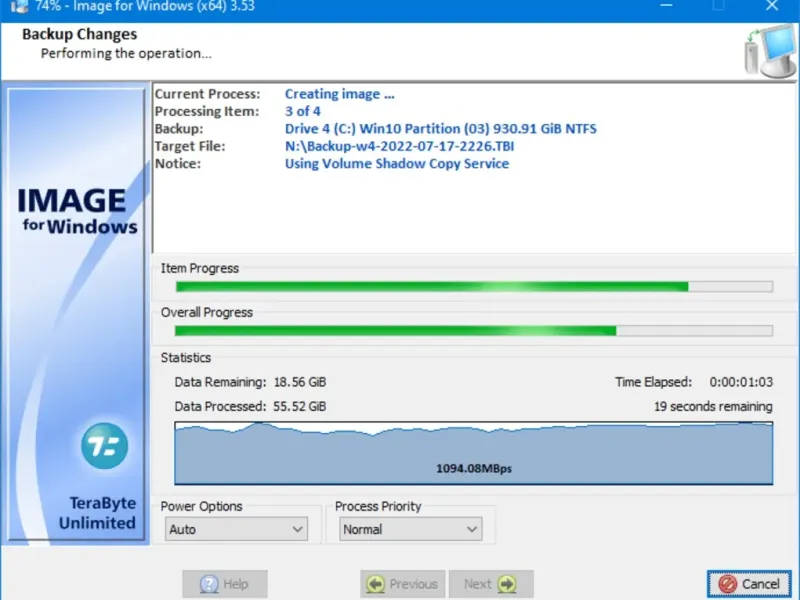
Task: Click the Data Remaining value 18.56 GiB
Action: tap(300, 382)
